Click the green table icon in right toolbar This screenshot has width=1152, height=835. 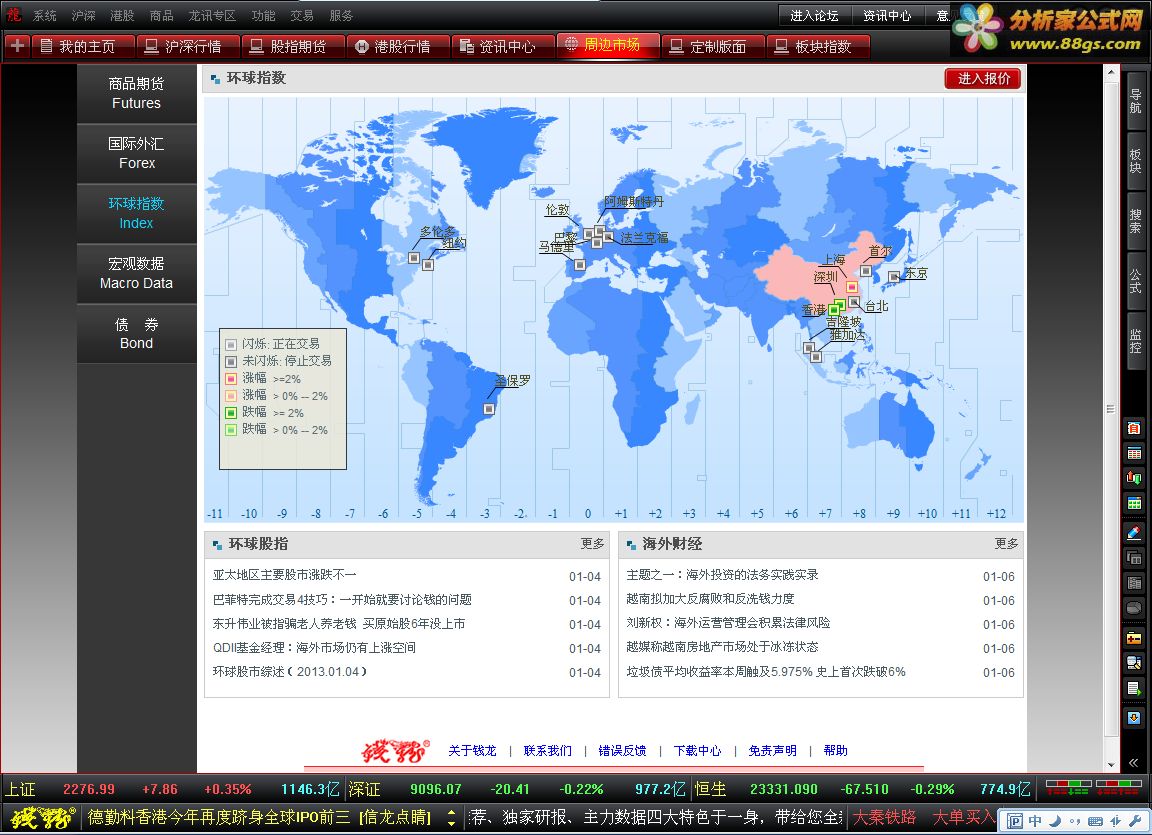(1134, 503)
